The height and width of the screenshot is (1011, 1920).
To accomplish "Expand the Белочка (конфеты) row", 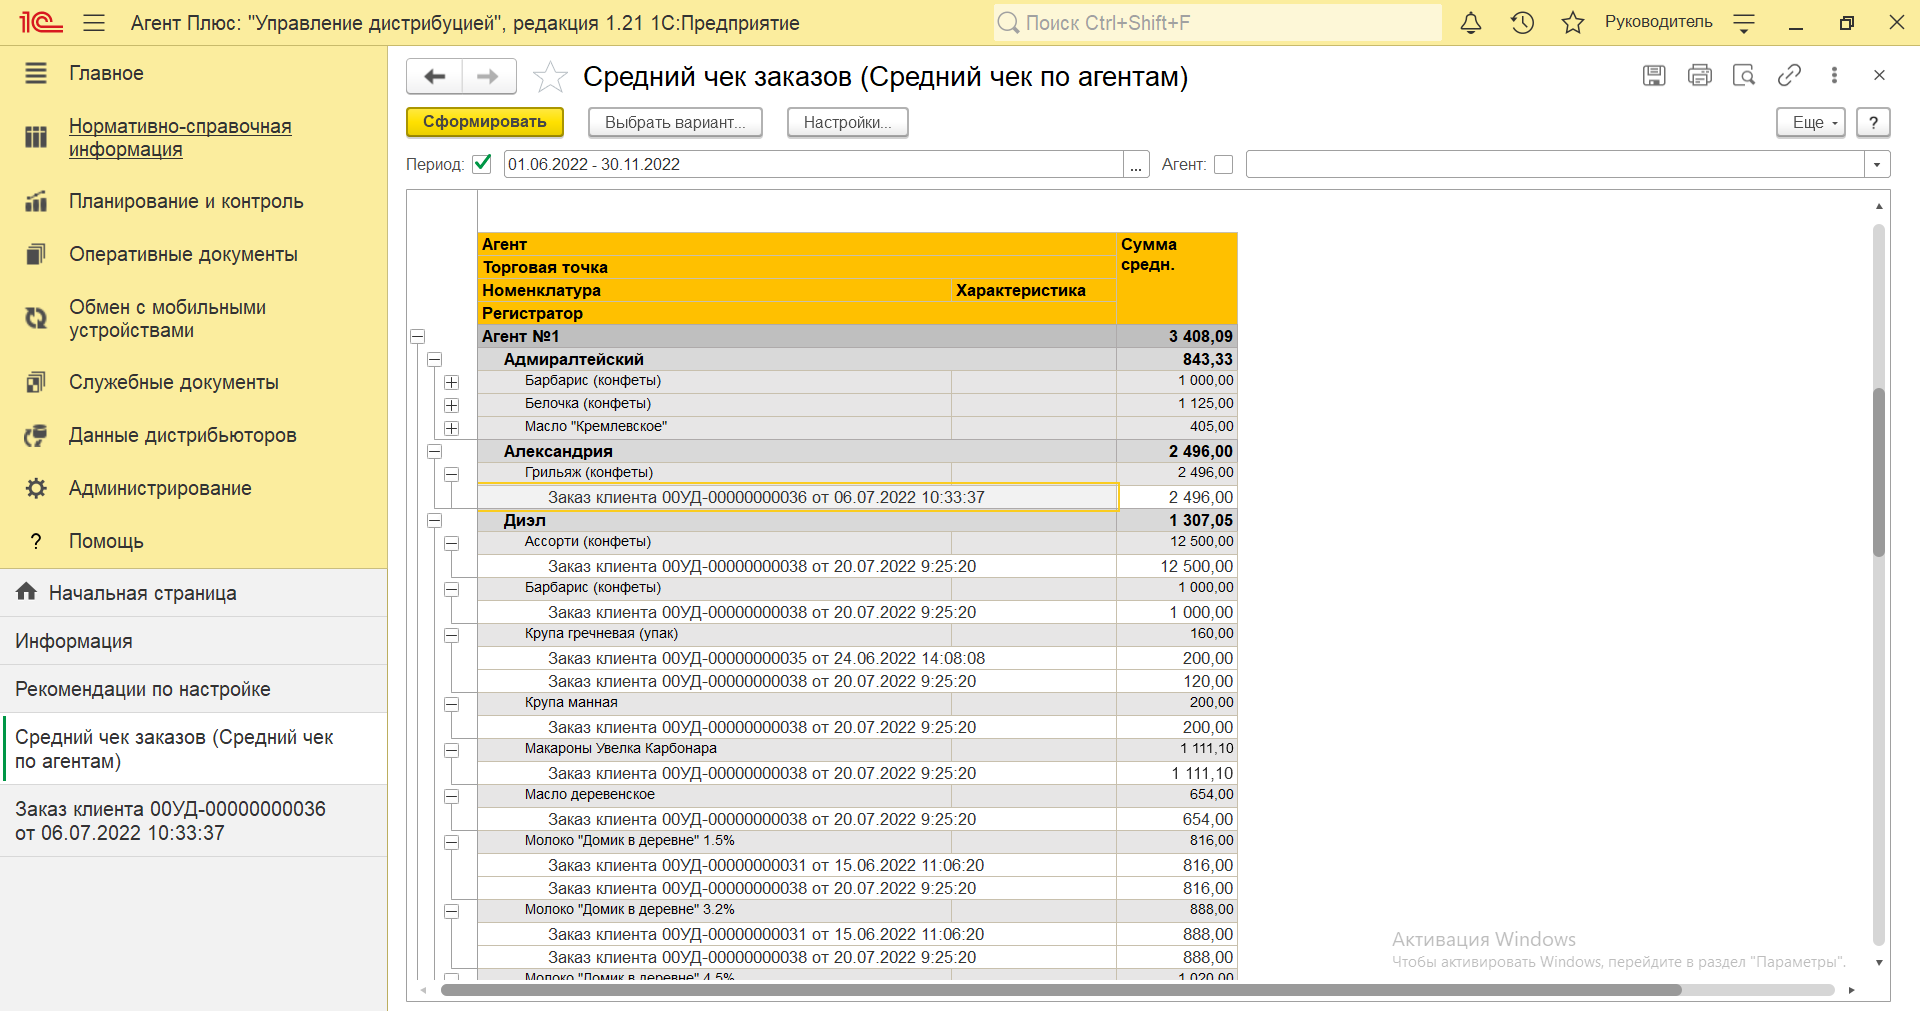I will [452, 405].
